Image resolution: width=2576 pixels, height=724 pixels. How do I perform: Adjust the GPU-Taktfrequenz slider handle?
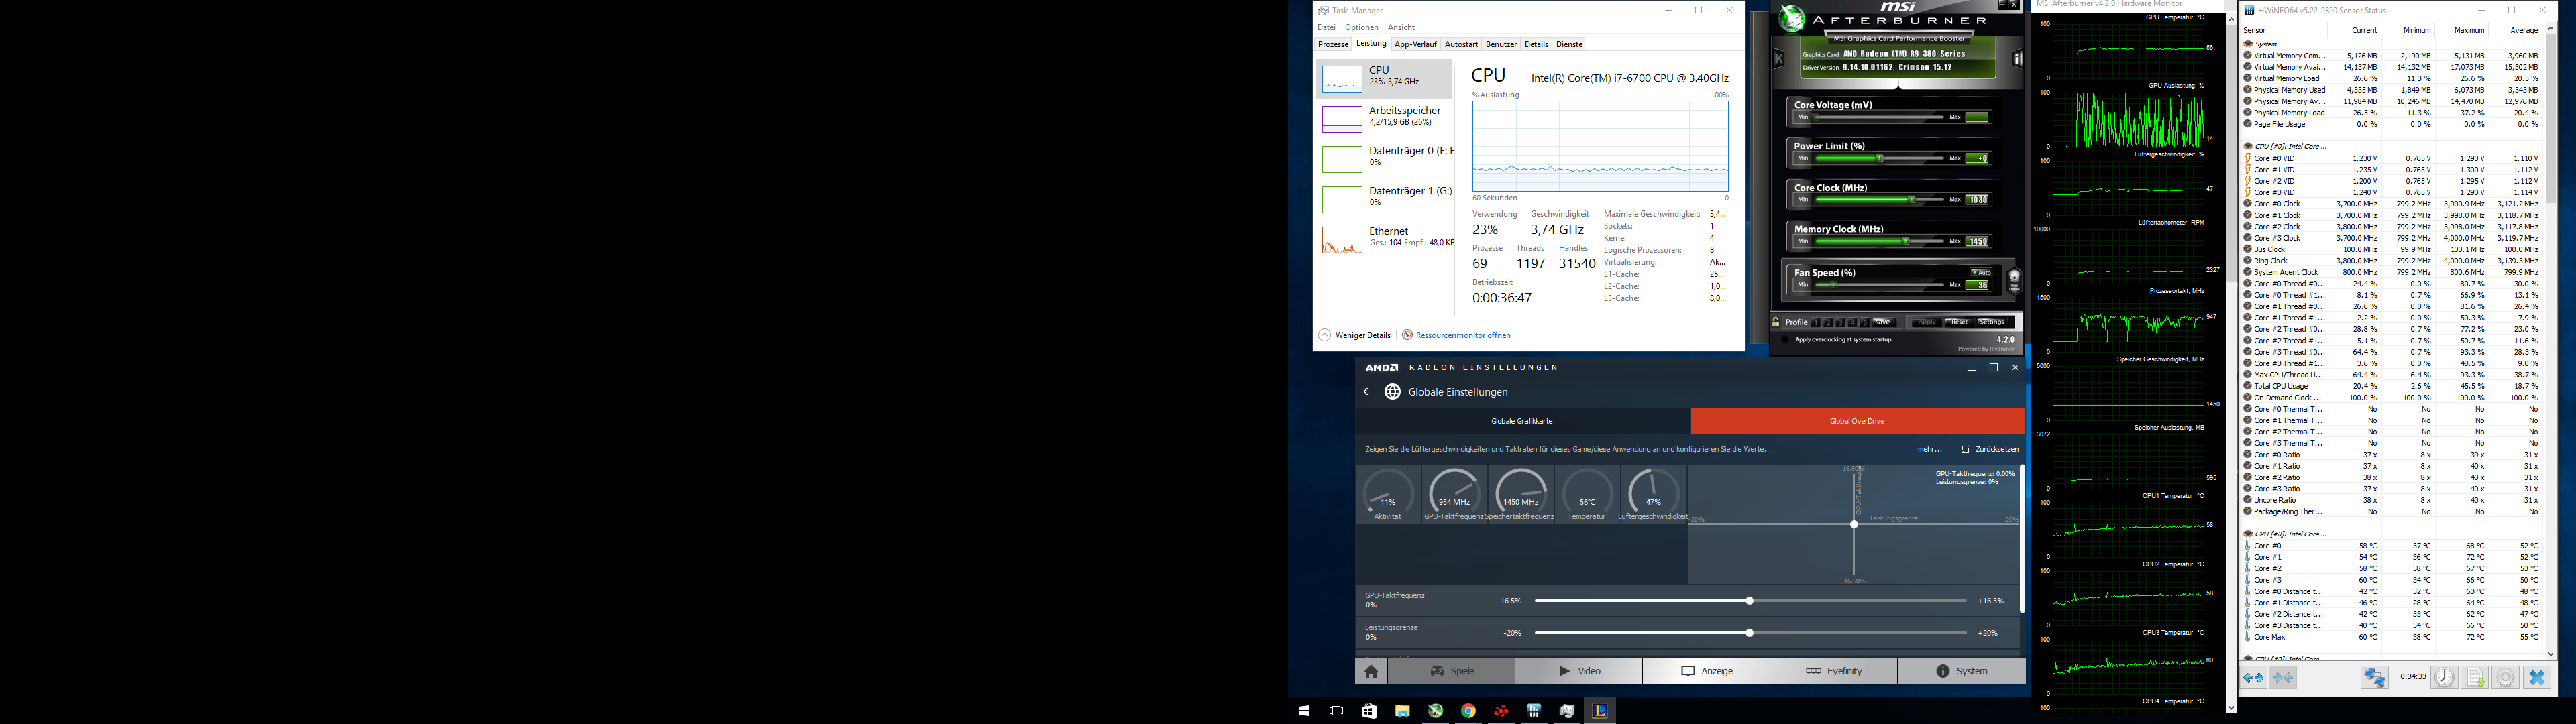1749,601
